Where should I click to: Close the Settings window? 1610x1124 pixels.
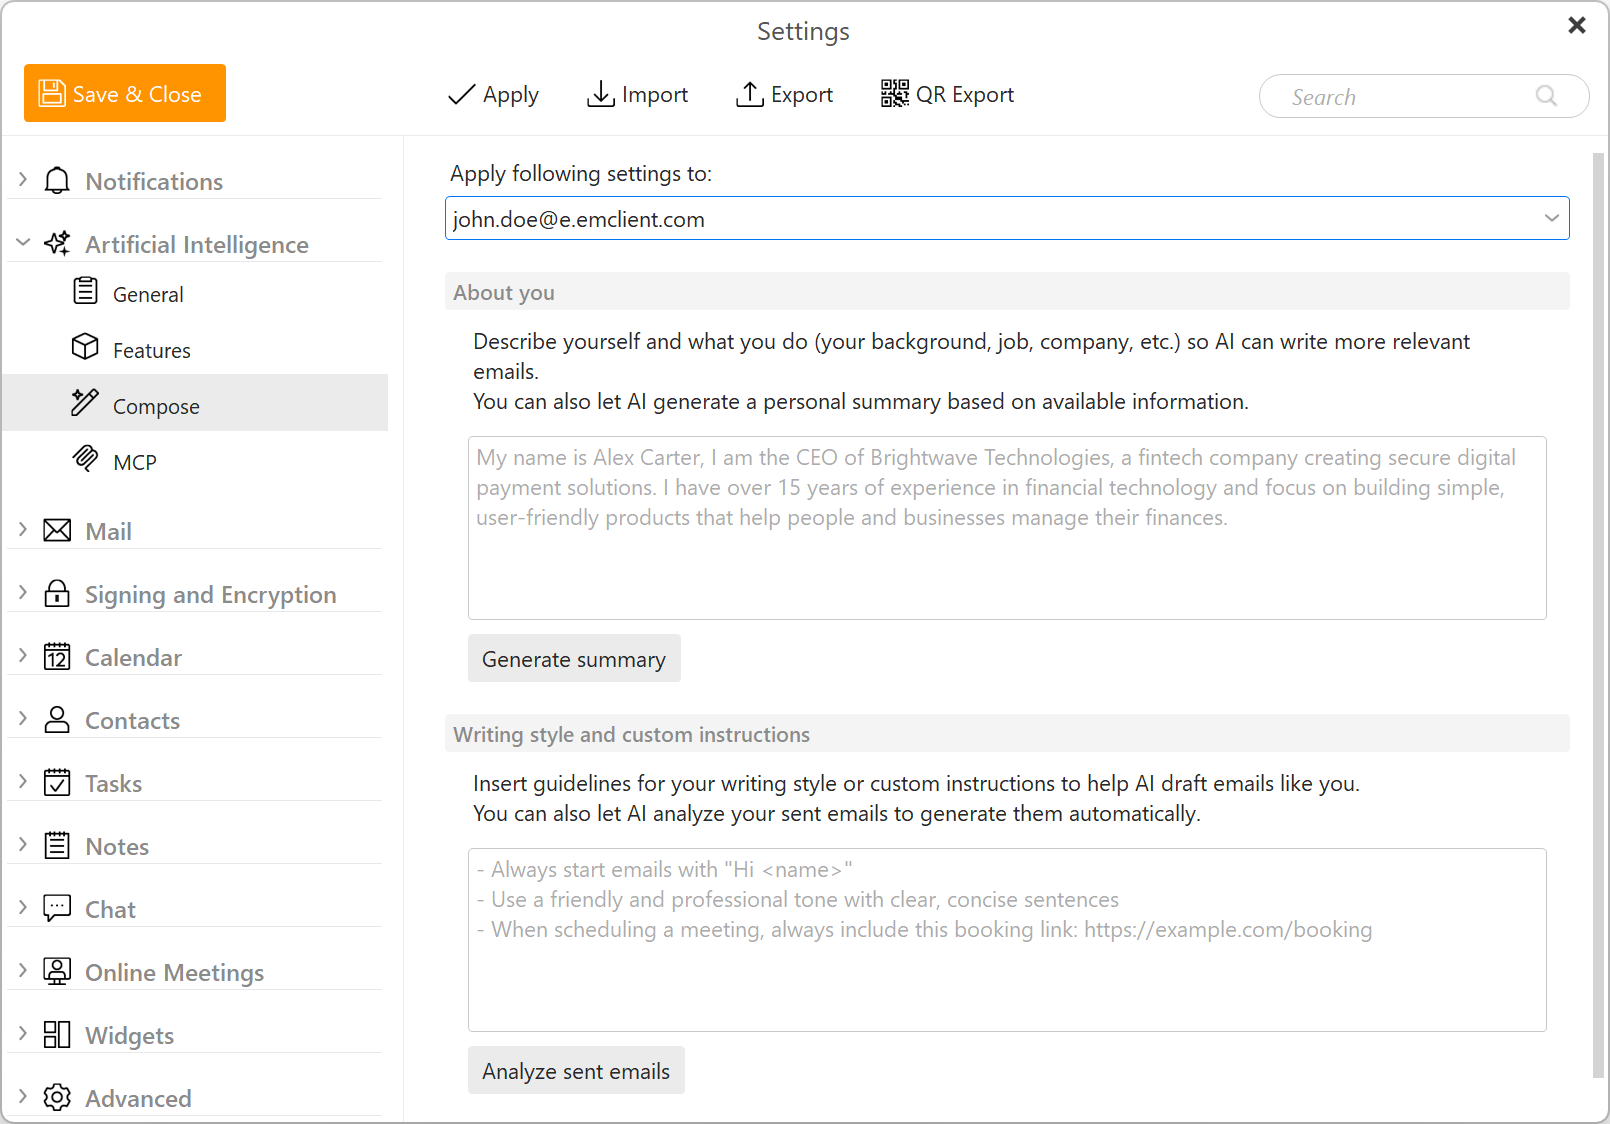[1577, 25]
